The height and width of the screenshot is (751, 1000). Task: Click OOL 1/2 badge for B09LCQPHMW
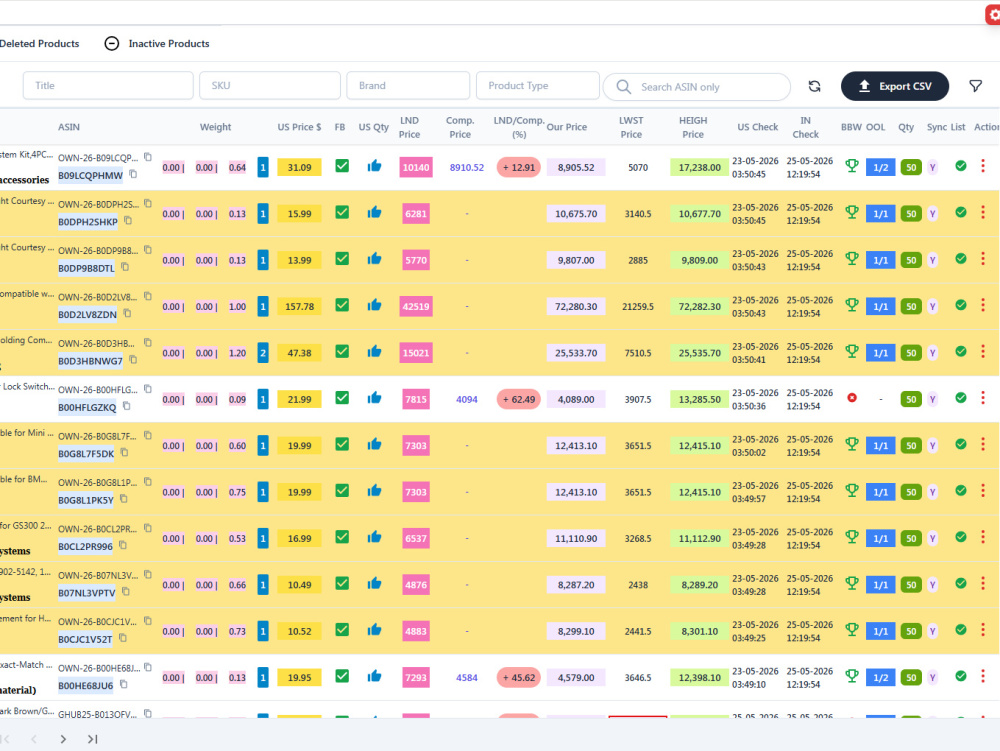tap(881, 168)
